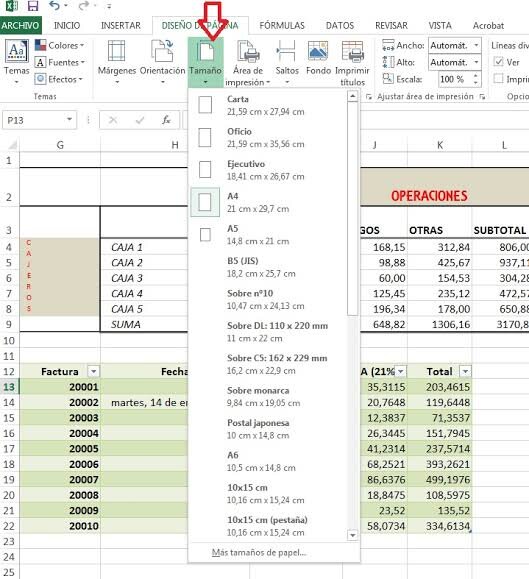Switch to the FÓRMULAS ribbon tab
This screenshot has width=529, height=579.
coord(282,25)
